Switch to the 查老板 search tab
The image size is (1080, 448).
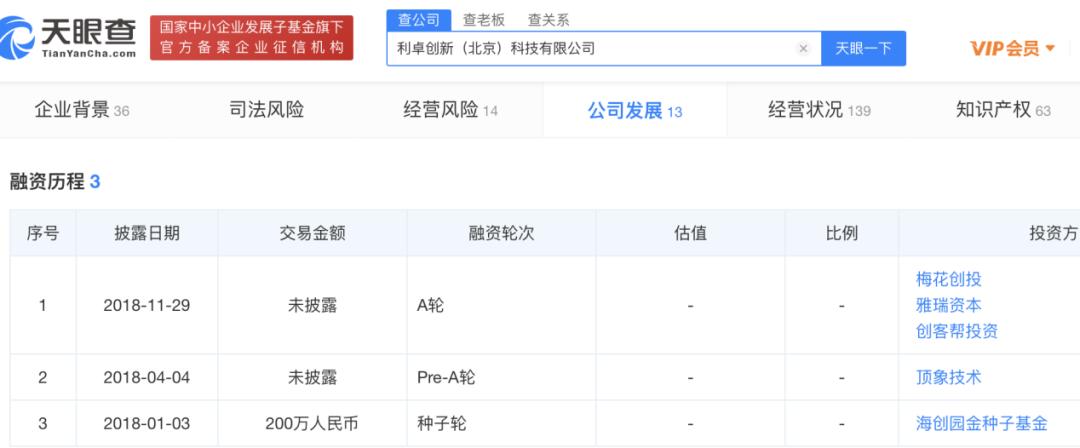484,20
